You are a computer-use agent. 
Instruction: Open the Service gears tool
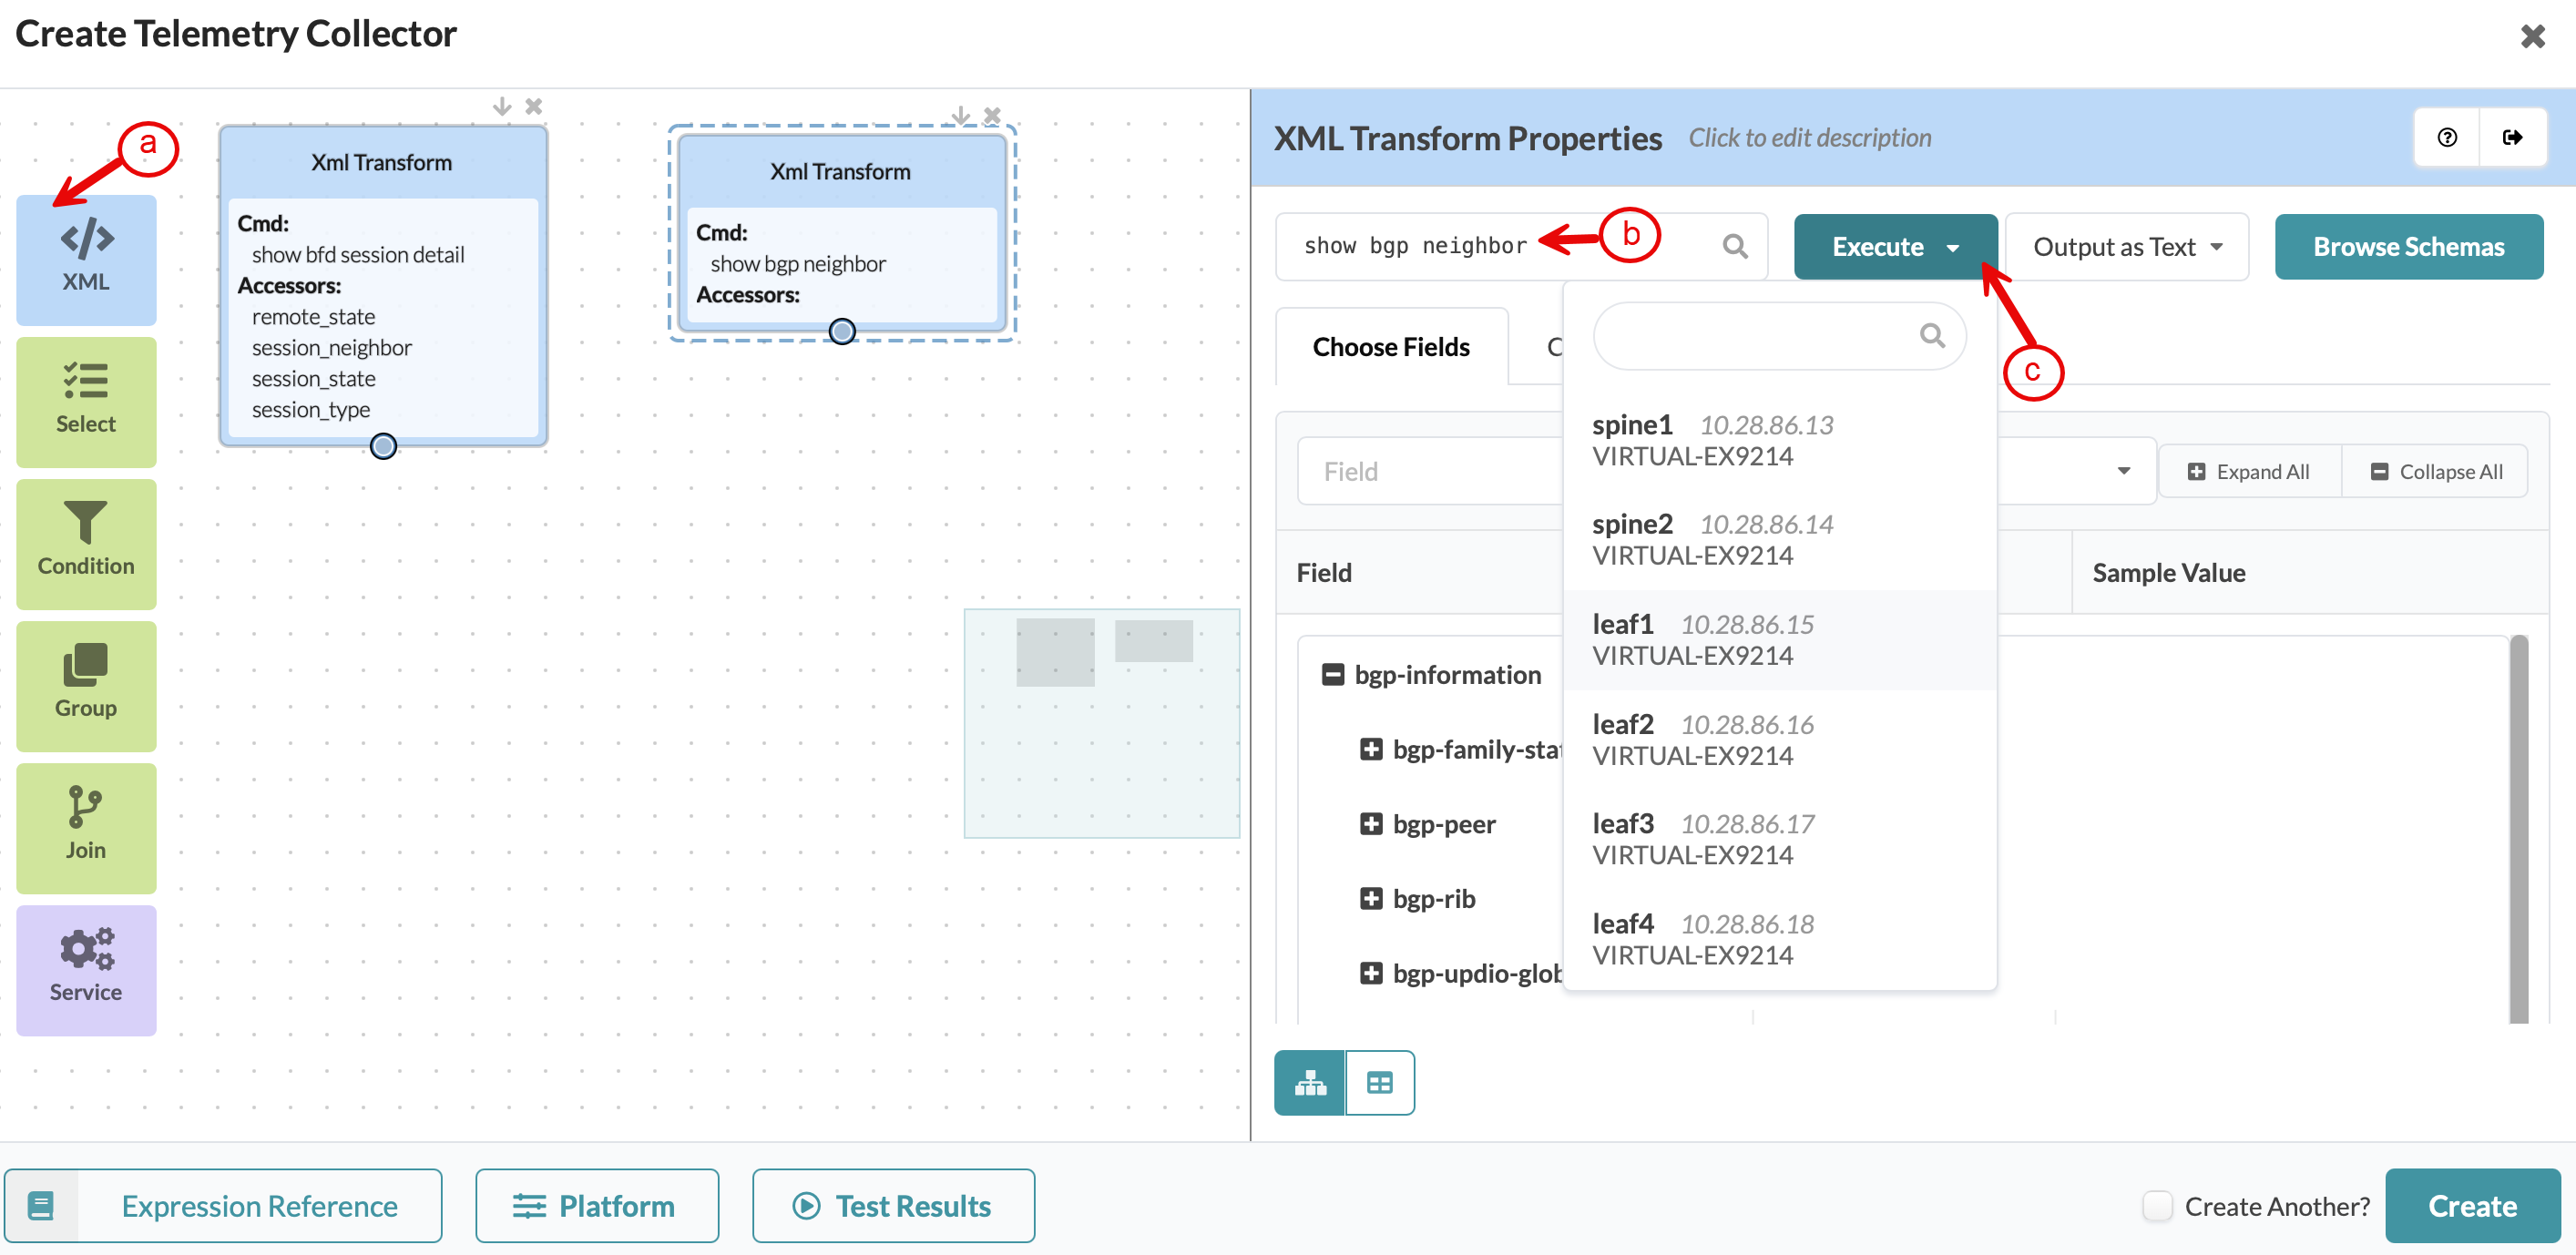click(x=86, y=970)
